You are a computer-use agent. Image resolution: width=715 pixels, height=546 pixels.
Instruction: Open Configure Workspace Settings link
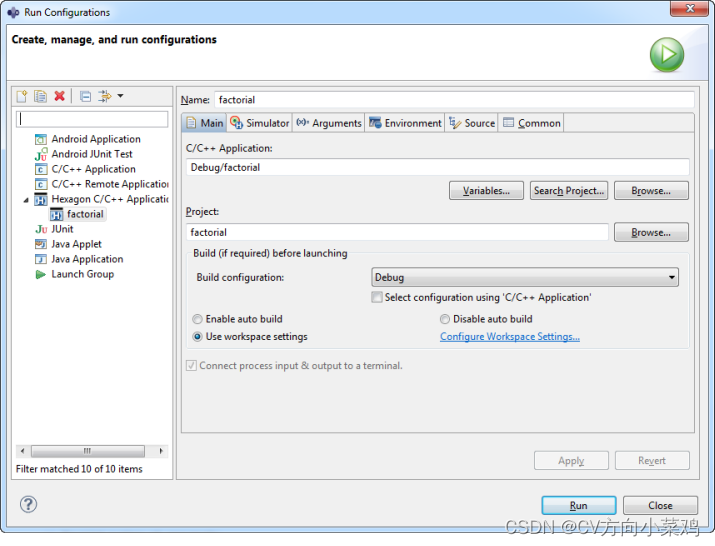click(510, 337)
